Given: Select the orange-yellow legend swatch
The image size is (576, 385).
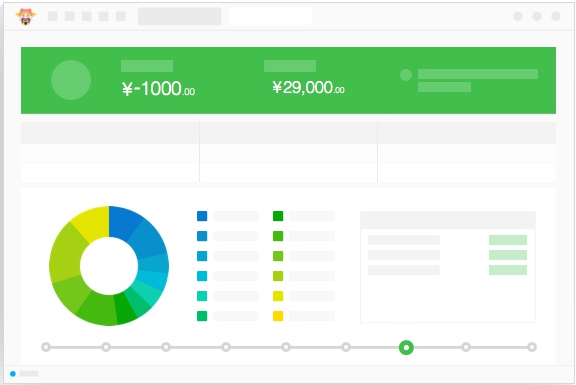Looking at the screenshot, I should (278, 316).
